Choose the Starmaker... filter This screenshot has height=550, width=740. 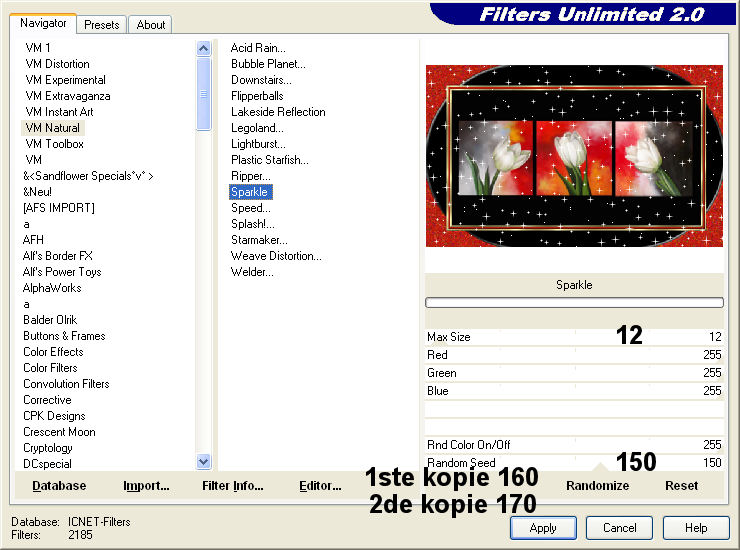(259, 240)
